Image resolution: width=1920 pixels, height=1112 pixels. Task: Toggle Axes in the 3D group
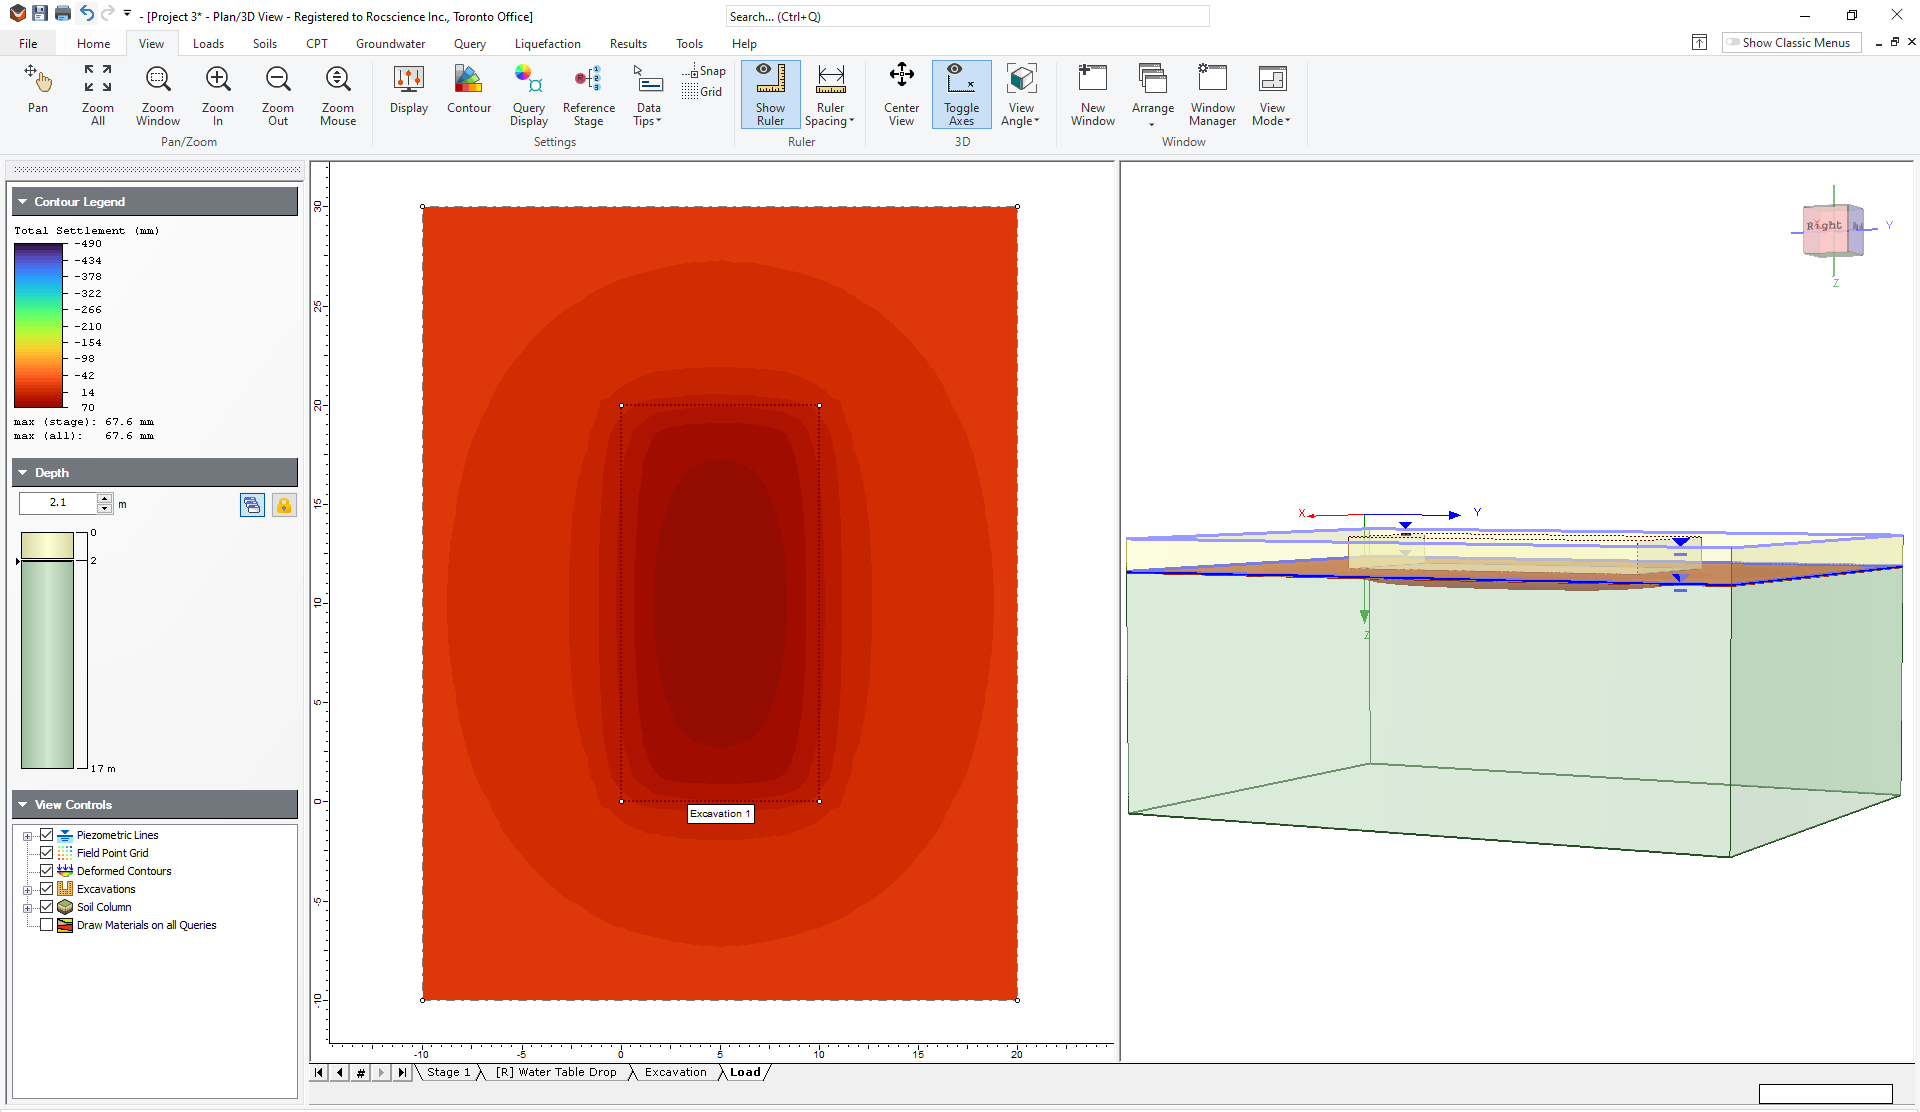(x=960, y=95)
